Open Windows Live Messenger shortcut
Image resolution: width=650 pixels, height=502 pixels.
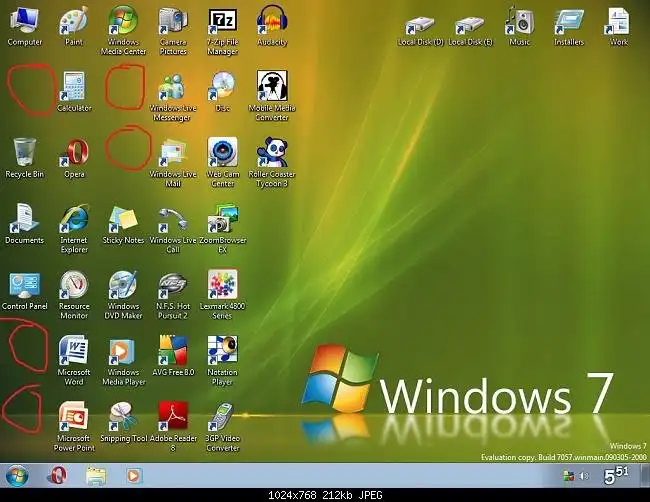coord(172,87)
